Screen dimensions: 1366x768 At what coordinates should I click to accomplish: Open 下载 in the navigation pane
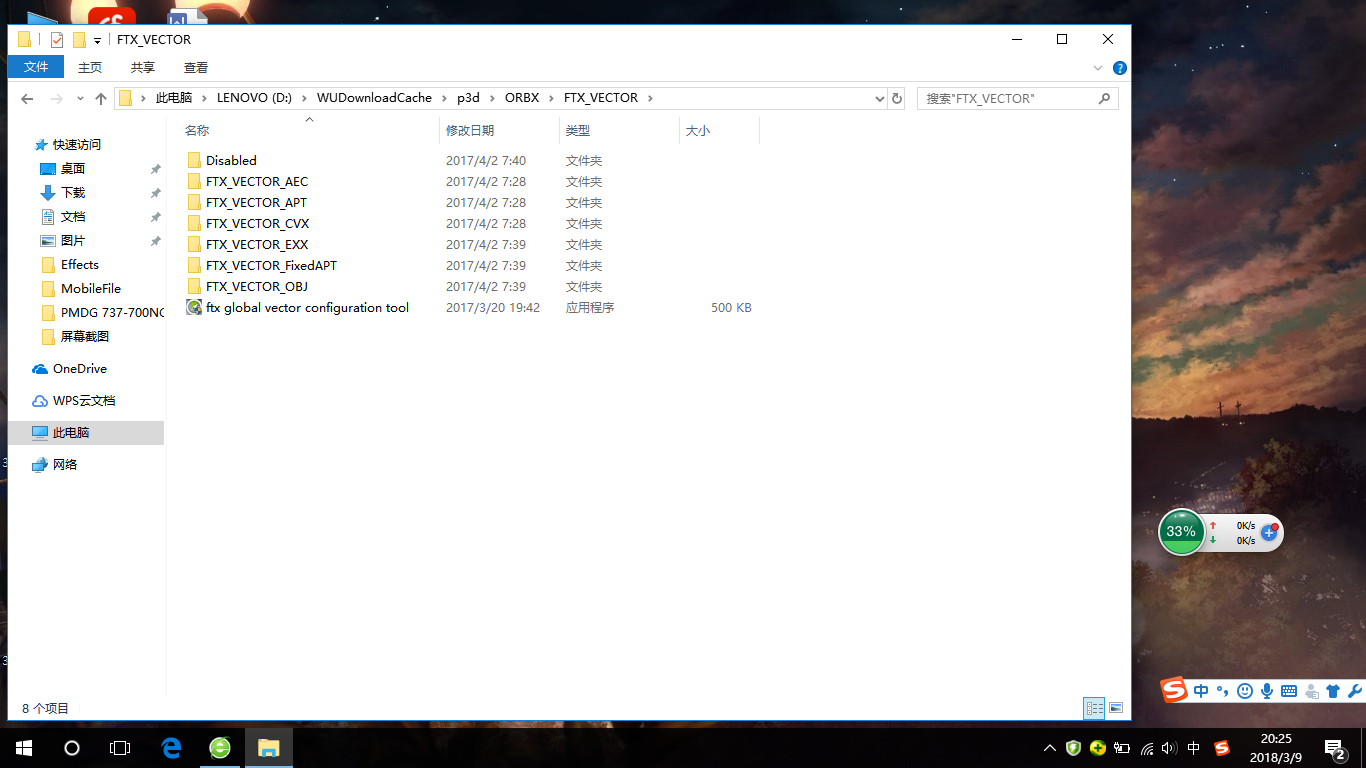click(73, 192)
